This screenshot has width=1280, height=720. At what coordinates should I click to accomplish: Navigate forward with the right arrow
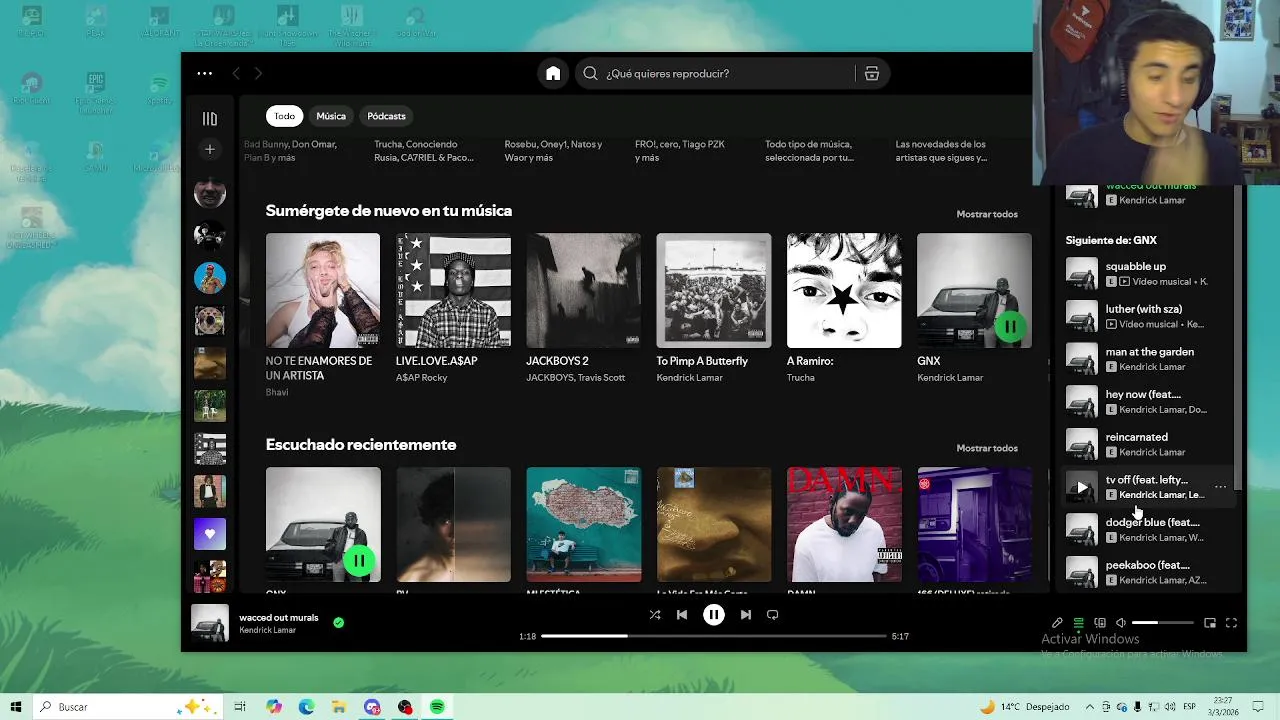(258, 73)
